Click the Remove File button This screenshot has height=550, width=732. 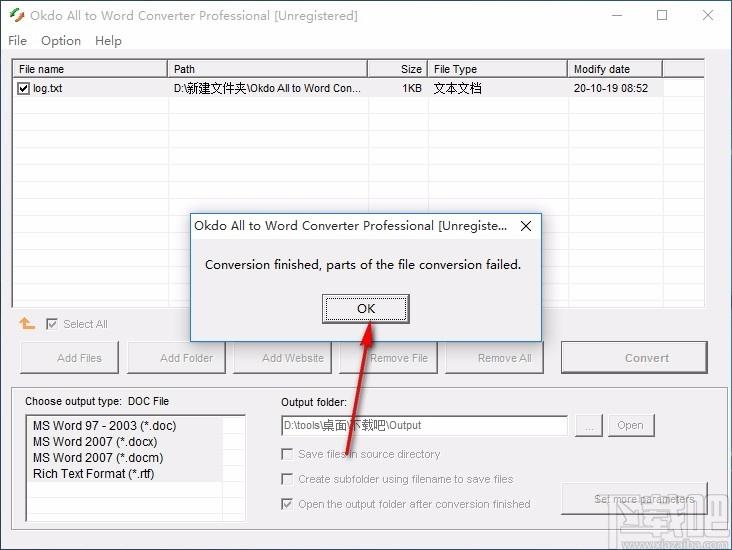click(388, 358)
